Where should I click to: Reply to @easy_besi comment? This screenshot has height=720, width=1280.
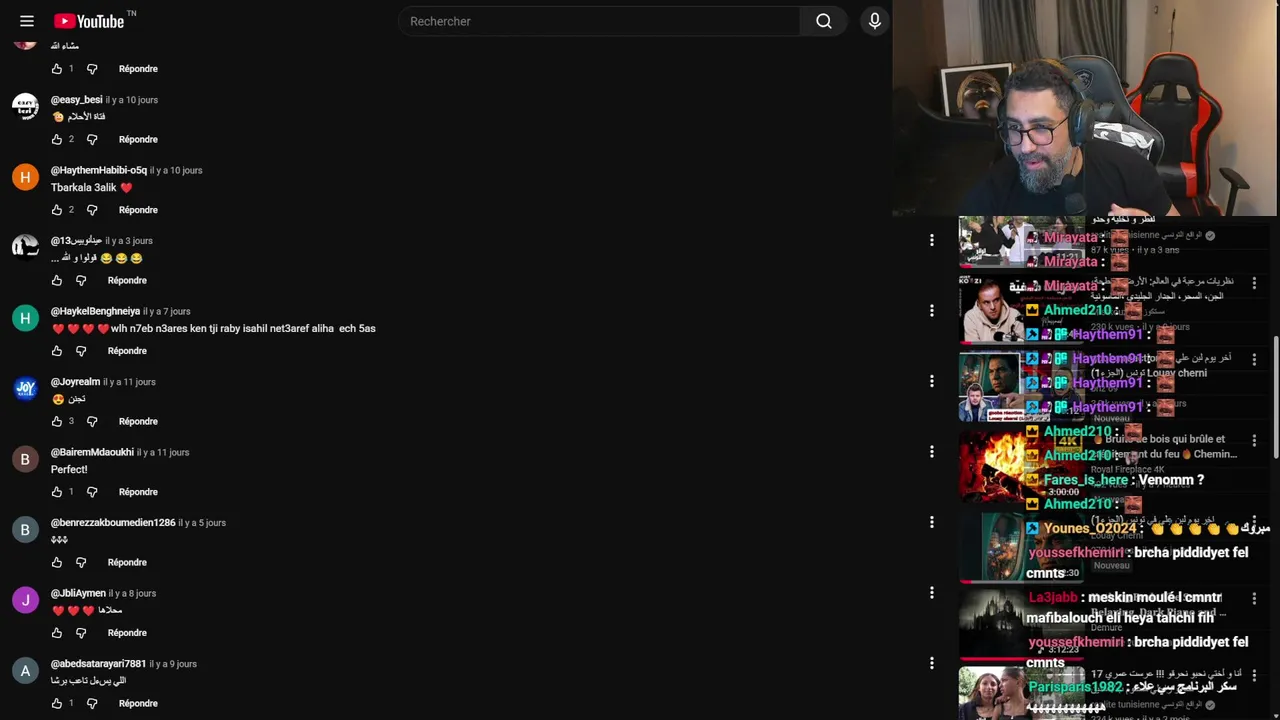click(138, 139)
